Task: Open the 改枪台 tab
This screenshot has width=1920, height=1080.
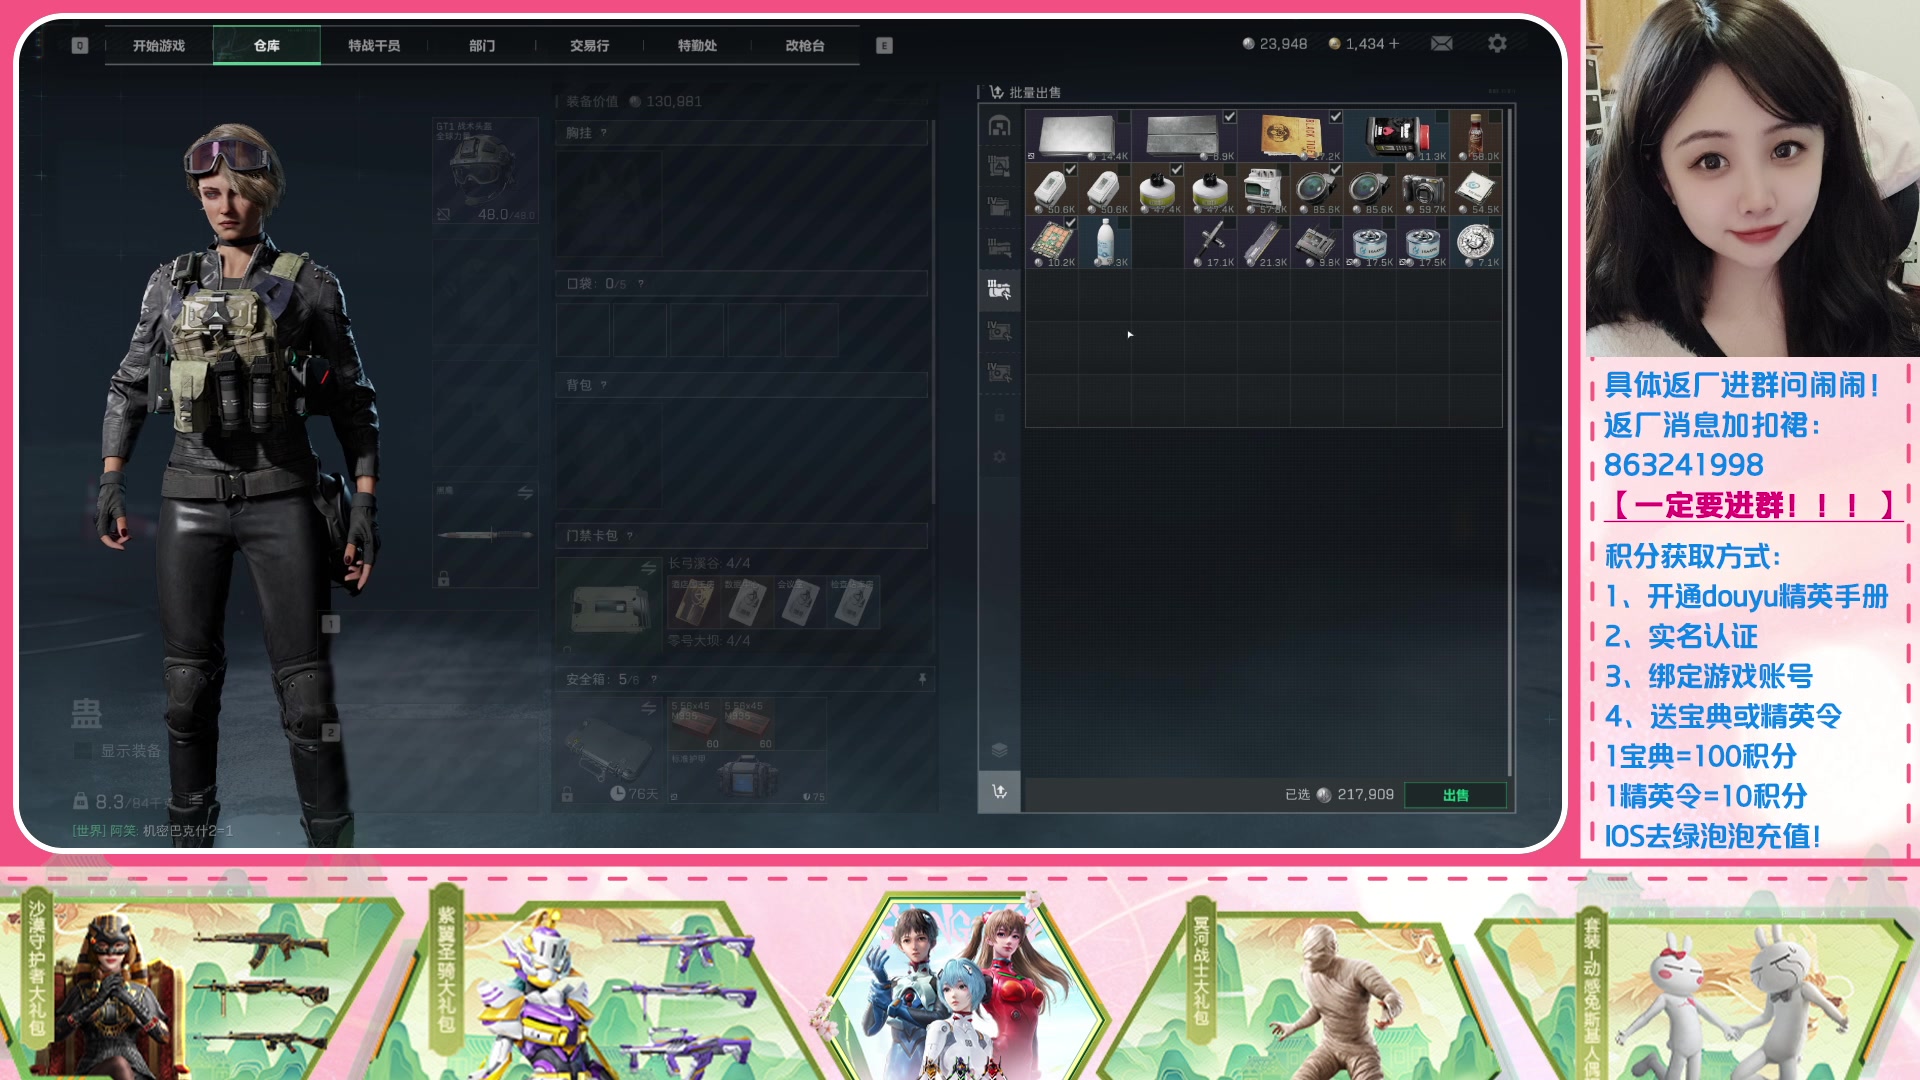Action: pos(805,45)
